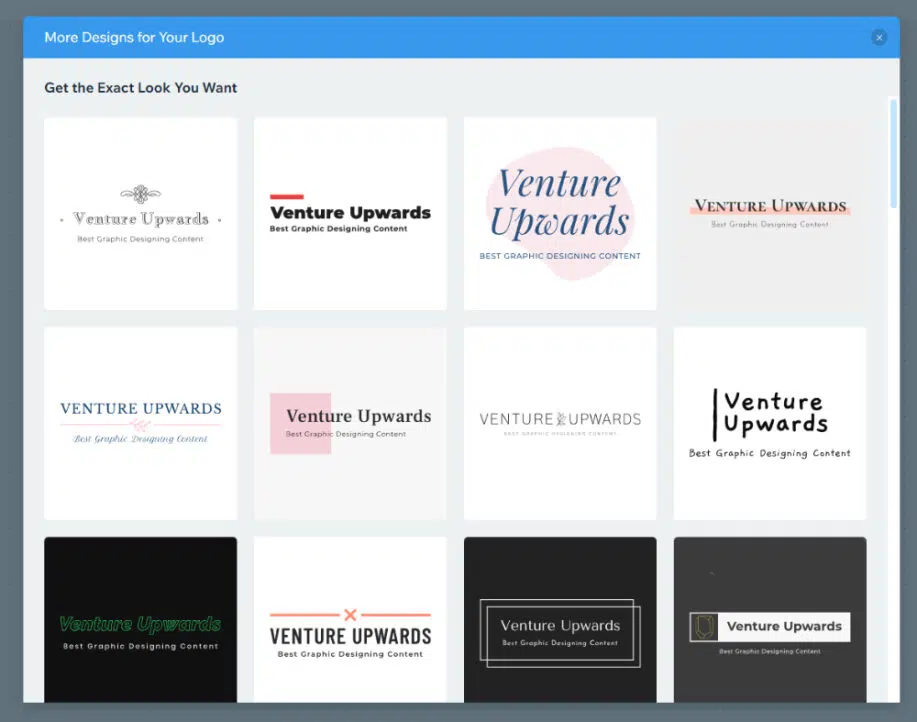Choose the handwritten logo with vertical bar
Image resolution: width=917 pixels, height=722 pixels.
tap(770, 423)
